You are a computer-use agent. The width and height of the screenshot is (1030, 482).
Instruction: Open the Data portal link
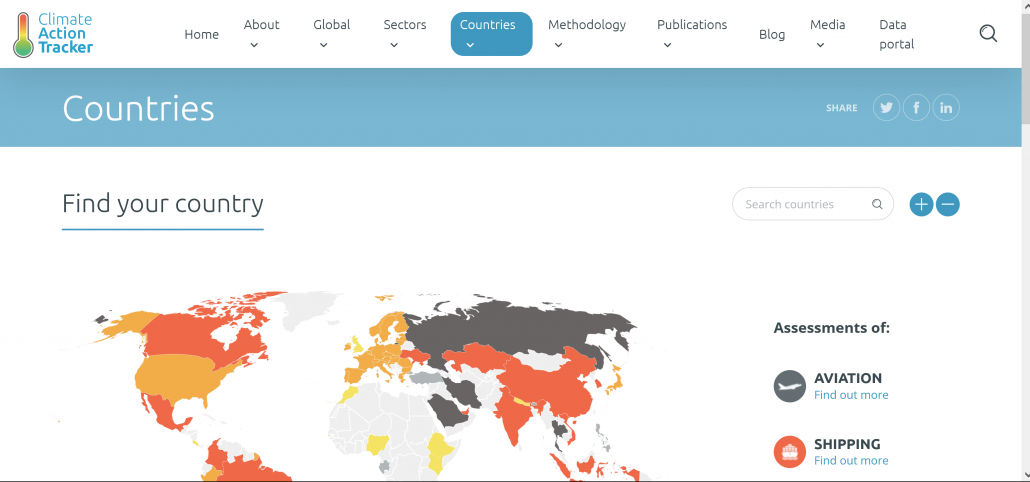(897, 34)
